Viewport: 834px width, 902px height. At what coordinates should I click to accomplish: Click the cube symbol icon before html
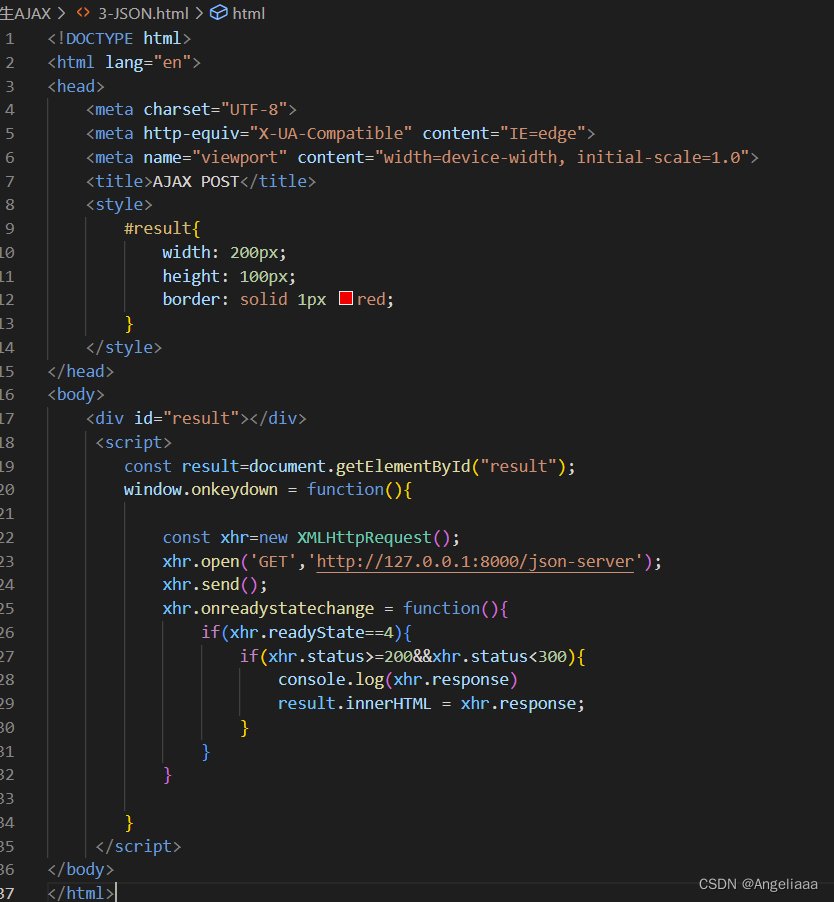click(x=219, y=12)
